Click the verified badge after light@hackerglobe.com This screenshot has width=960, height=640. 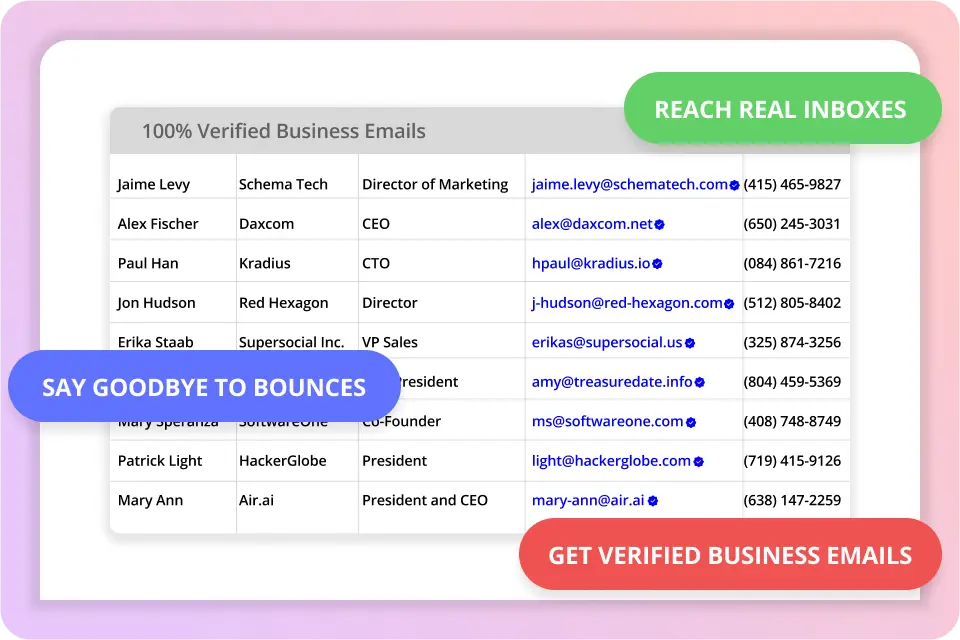pyautogui.click(x=699, y=462)
